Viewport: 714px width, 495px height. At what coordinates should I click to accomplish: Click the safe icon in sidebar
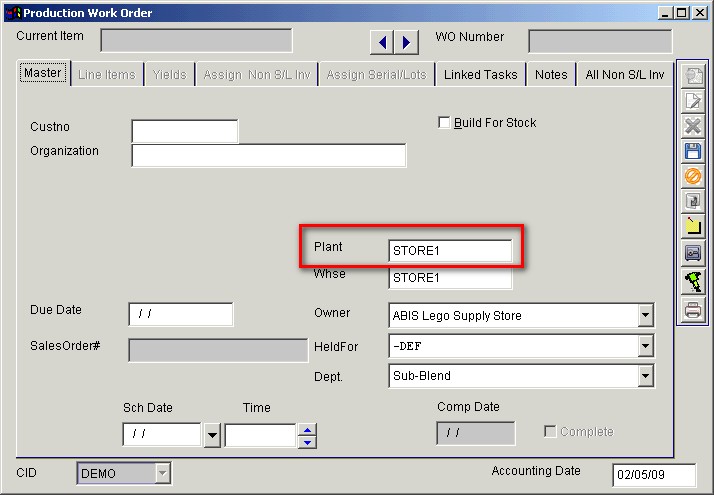(x=692, y=254)
